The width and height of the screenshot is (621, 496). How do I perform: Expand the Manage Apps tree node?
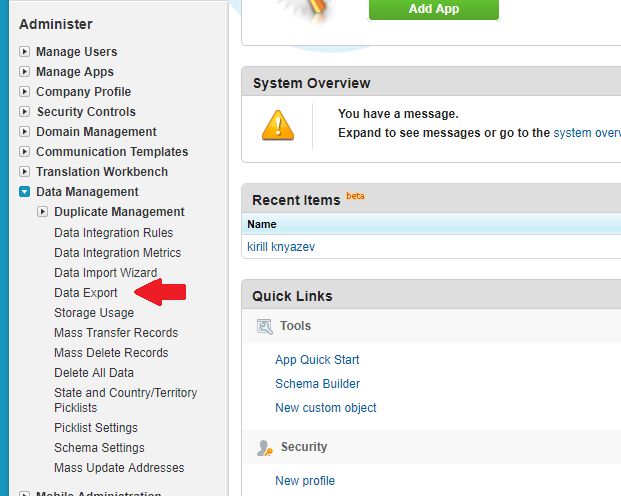pyautogui.click(x=25, y=72)
